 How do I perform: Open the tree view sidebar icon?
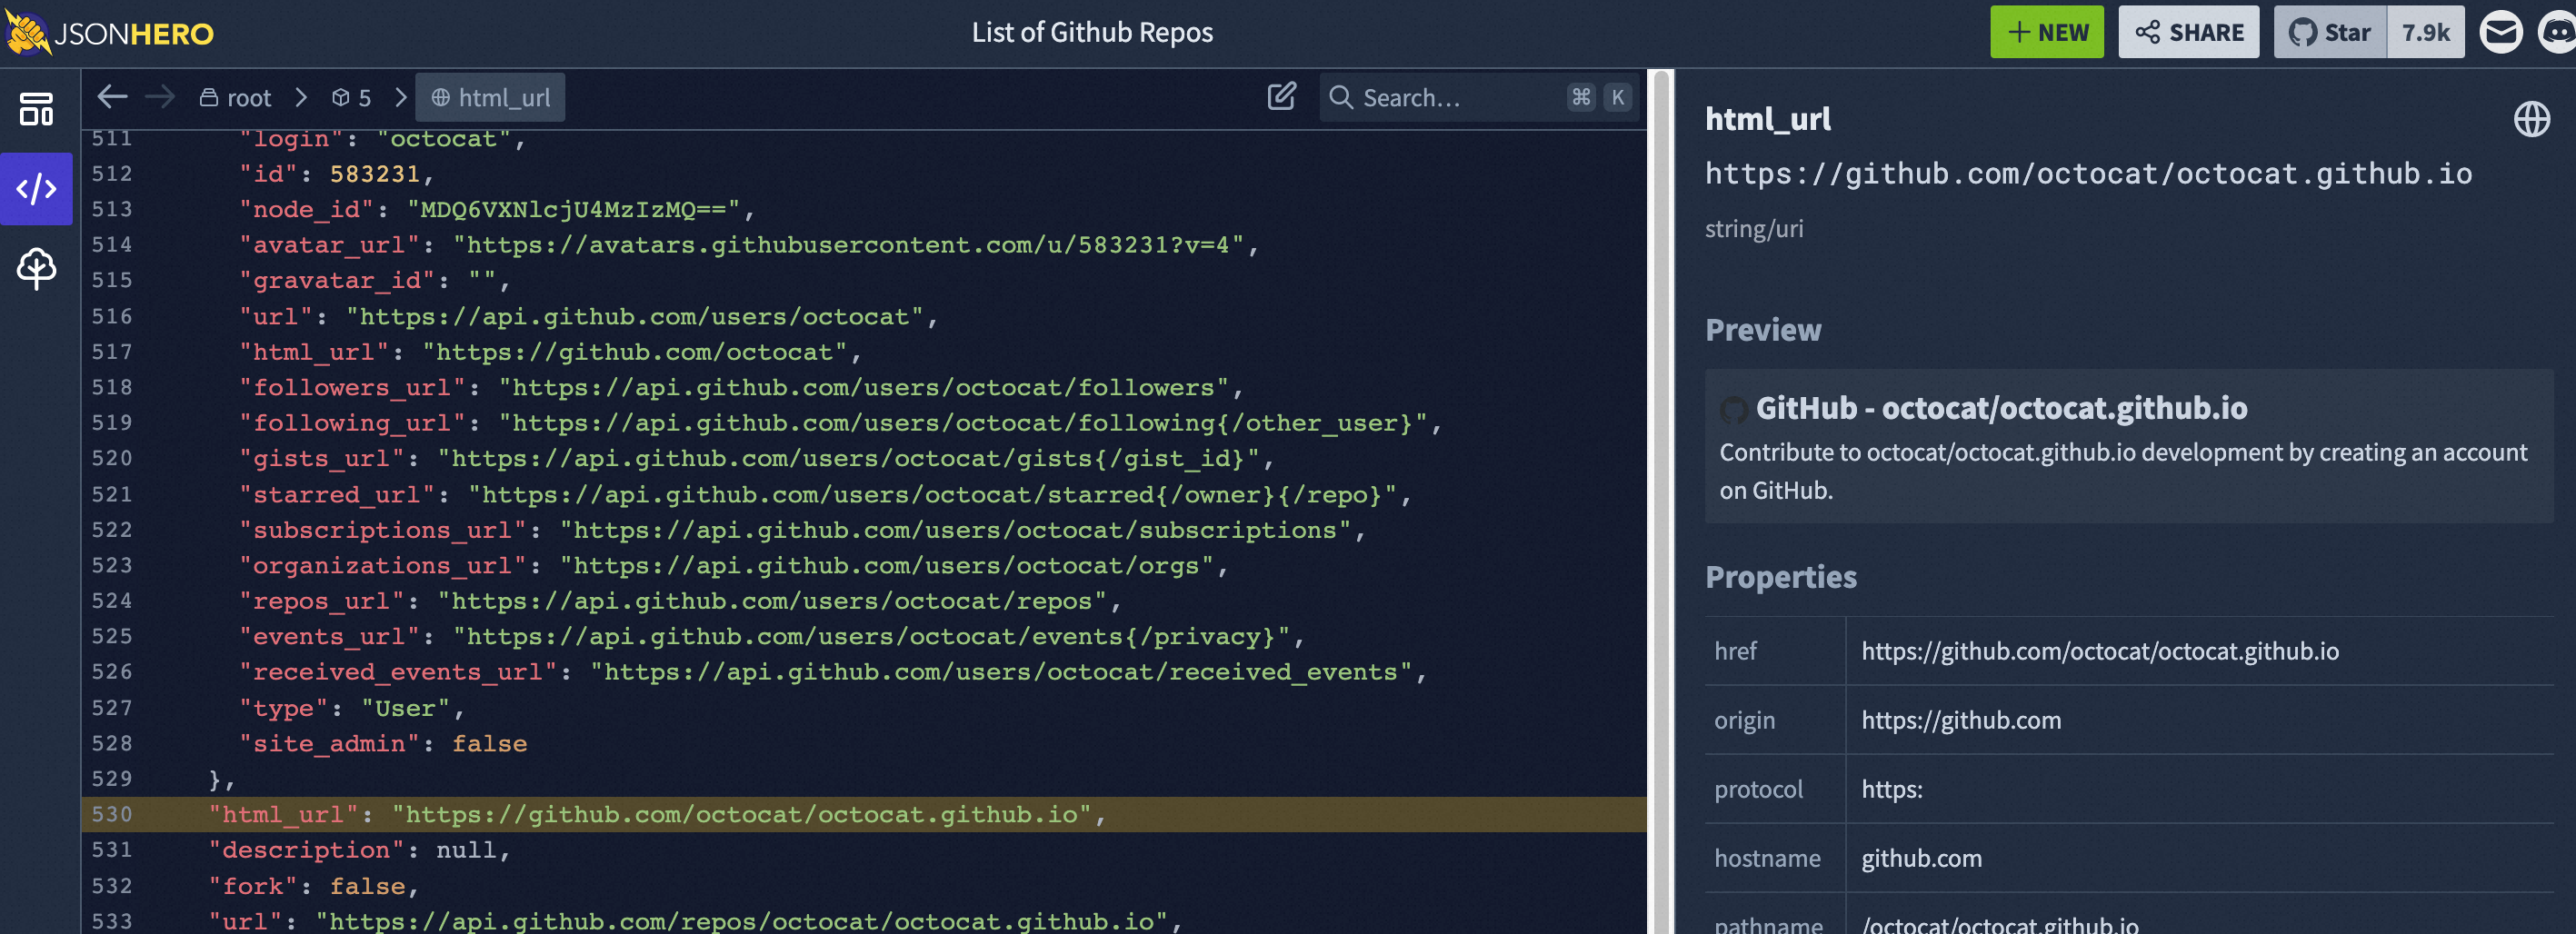pos(36,268)
